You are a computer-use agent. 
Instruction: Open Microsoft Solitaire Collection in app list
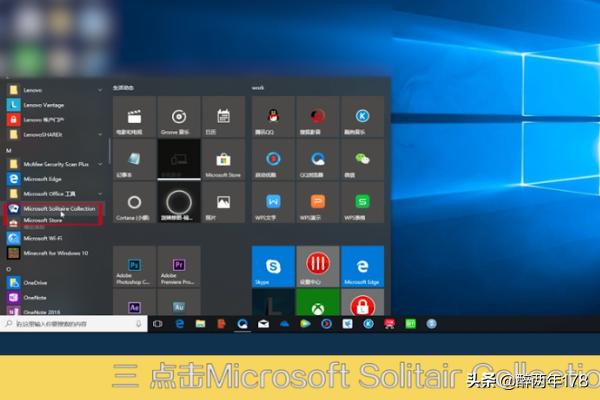pyautogui.click(x=54, y=209)
